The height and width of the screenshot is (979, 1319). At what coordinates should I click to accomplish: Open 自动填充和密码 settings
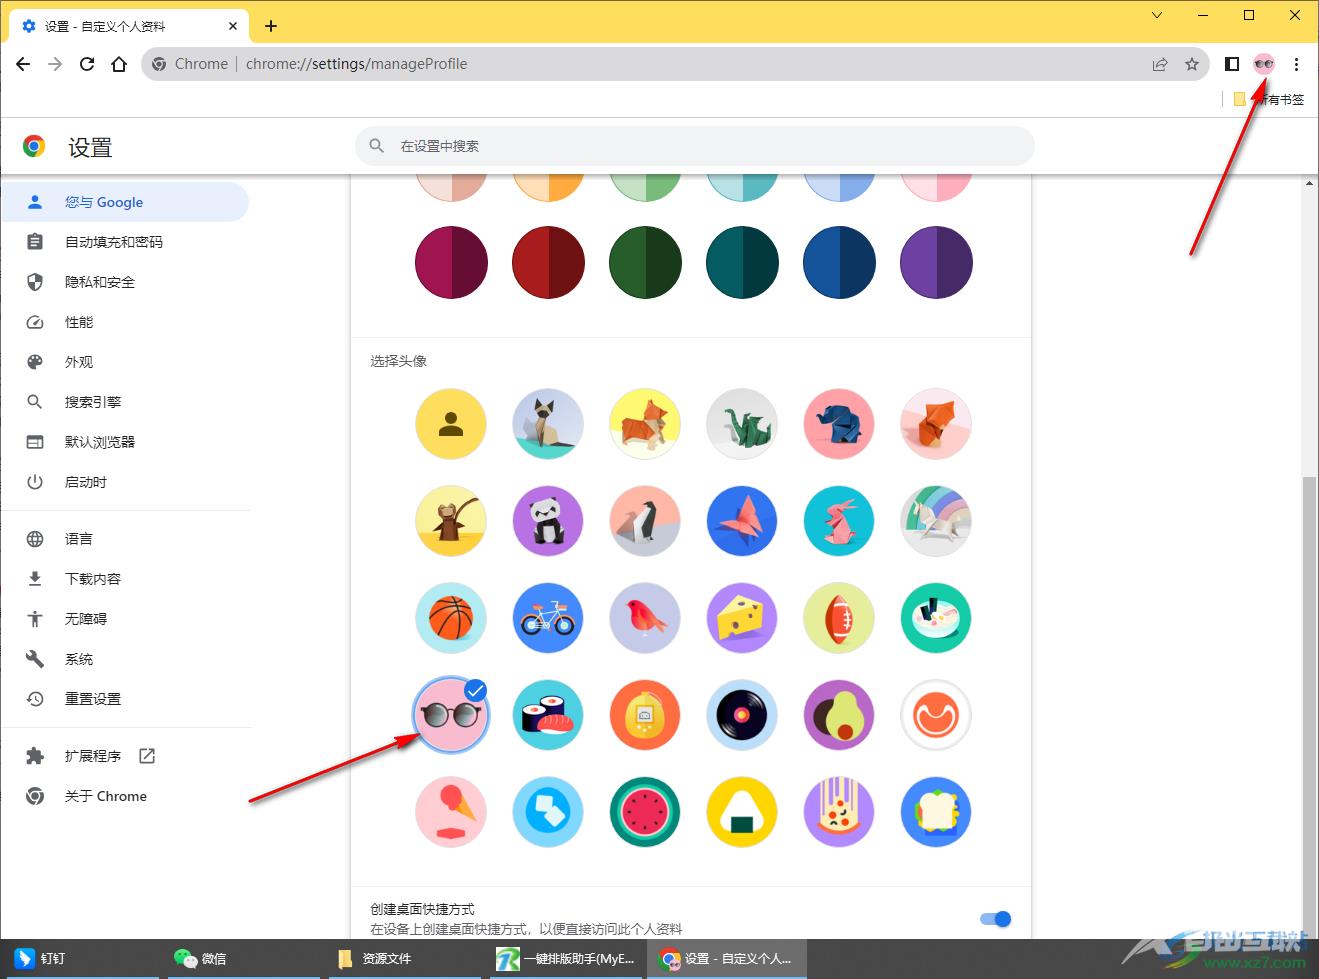click(x=125, y=242)
